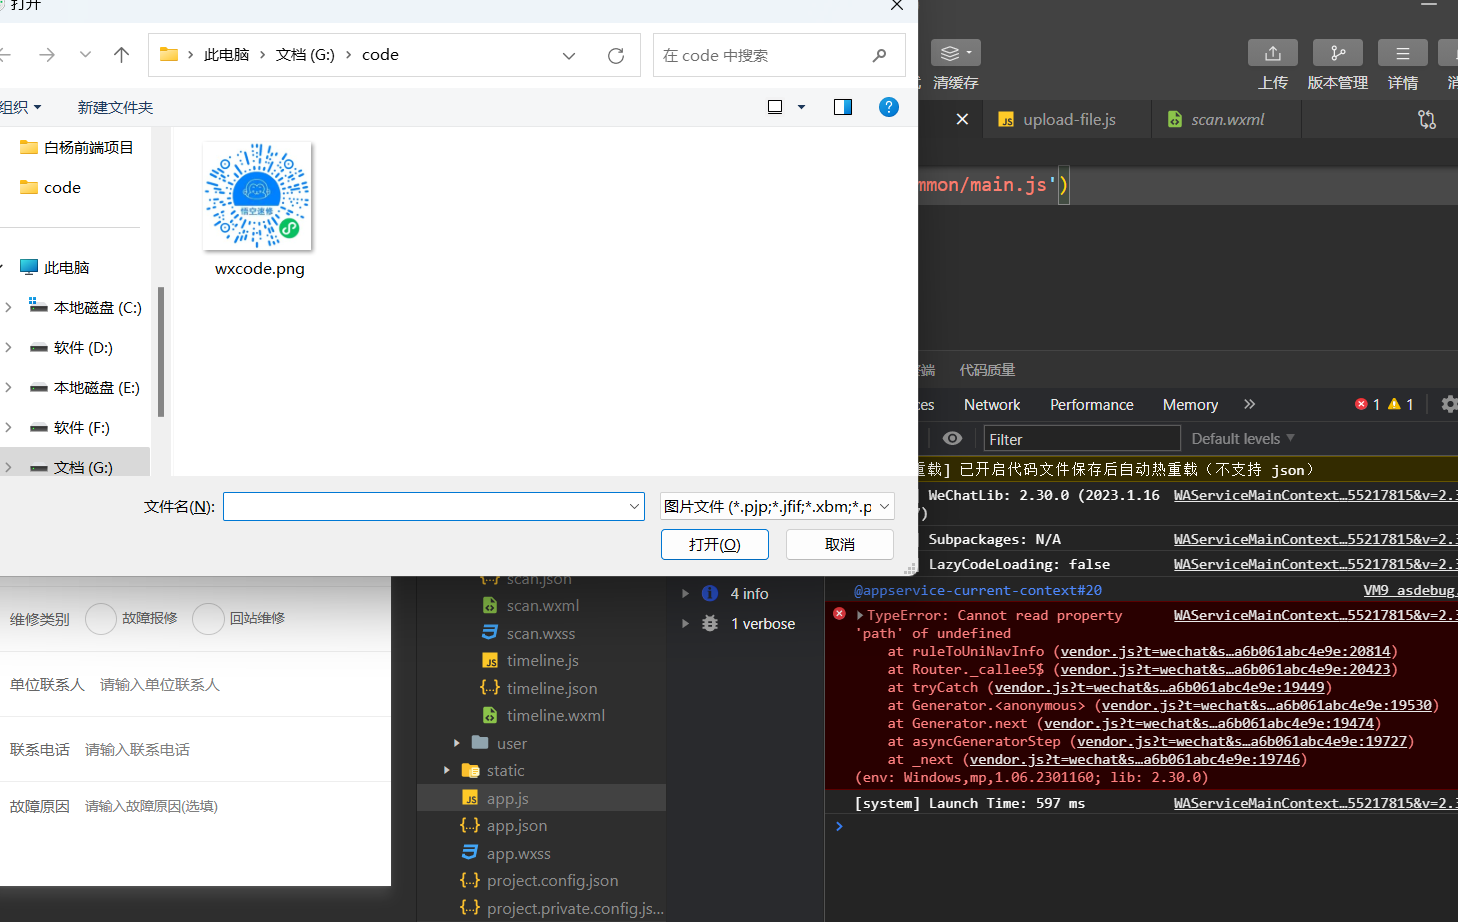Image resolution: width=1458 pixels, height=922 pixels.
Task: Click the error count indicator
Action: point(1367,404)
